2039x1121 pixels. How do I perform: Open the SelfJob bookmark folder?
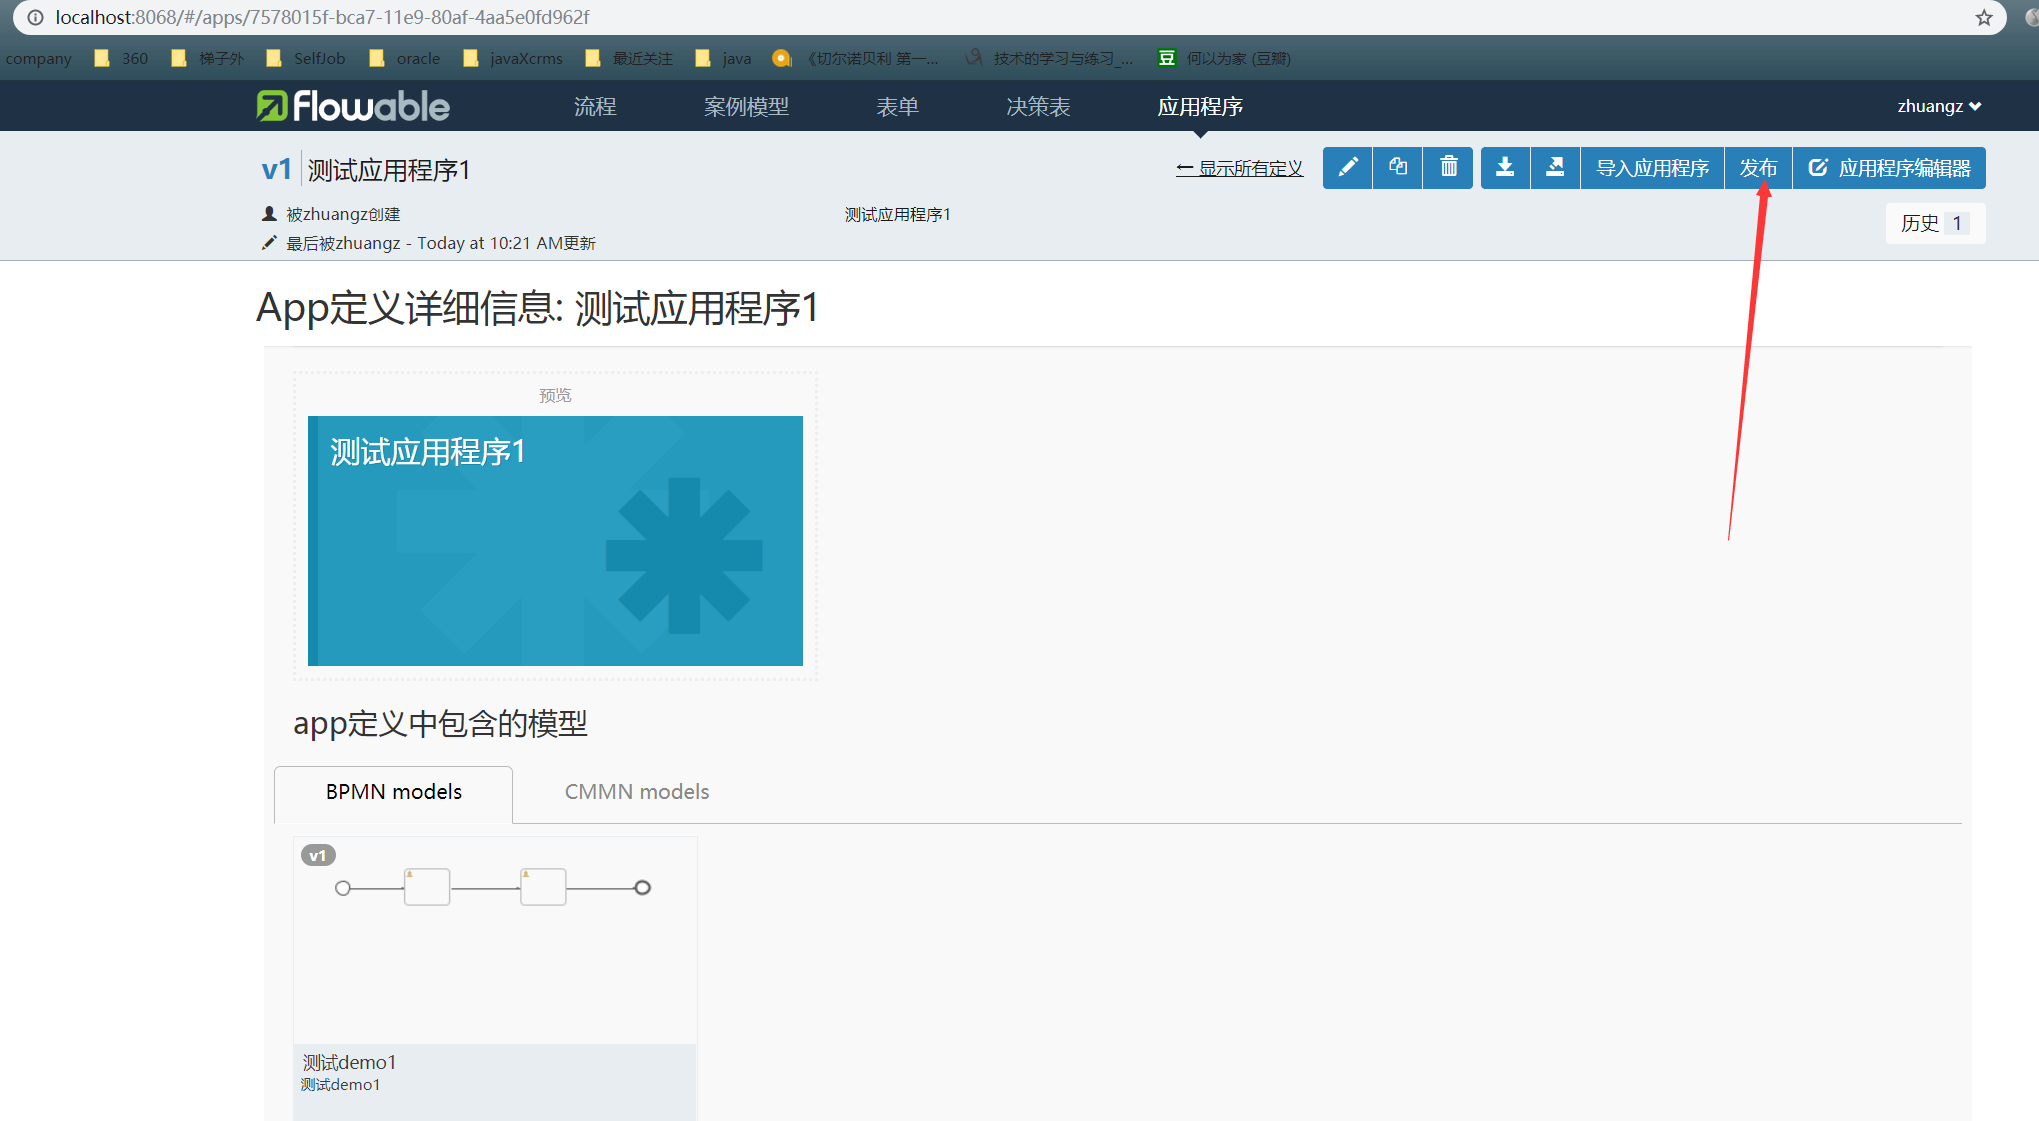point(306,58)
